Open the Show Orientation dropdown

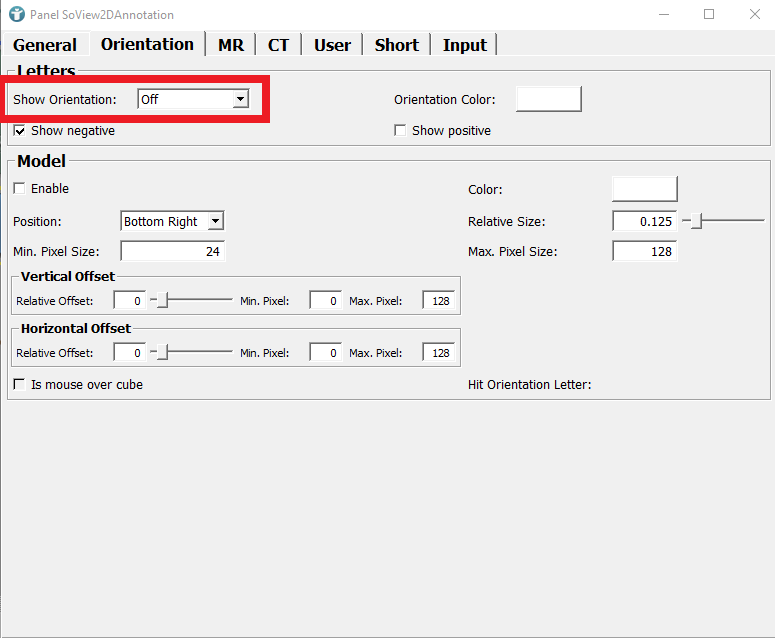coord(240,99)
